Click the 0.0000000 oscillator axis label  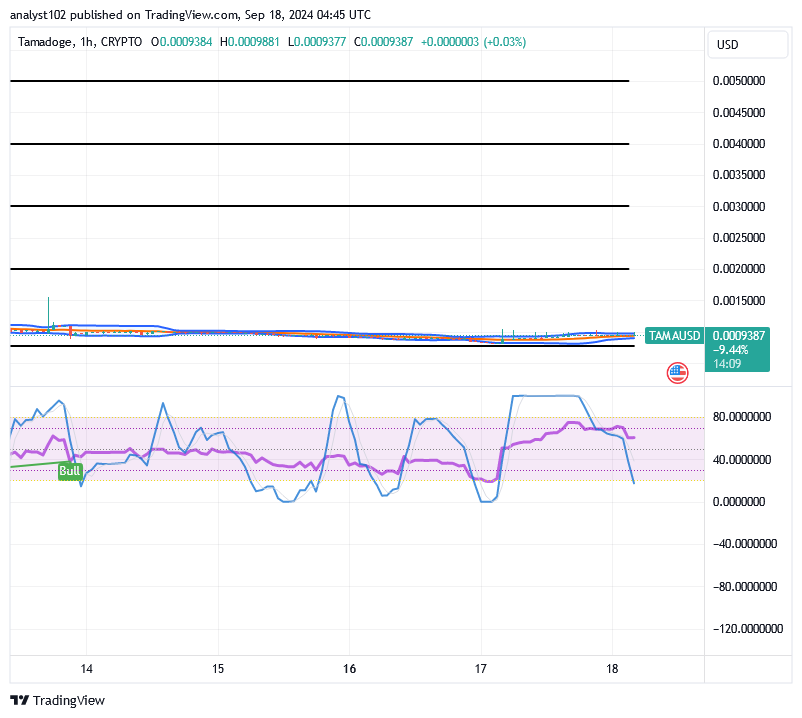pyautogui.click(x=739, y=502)
